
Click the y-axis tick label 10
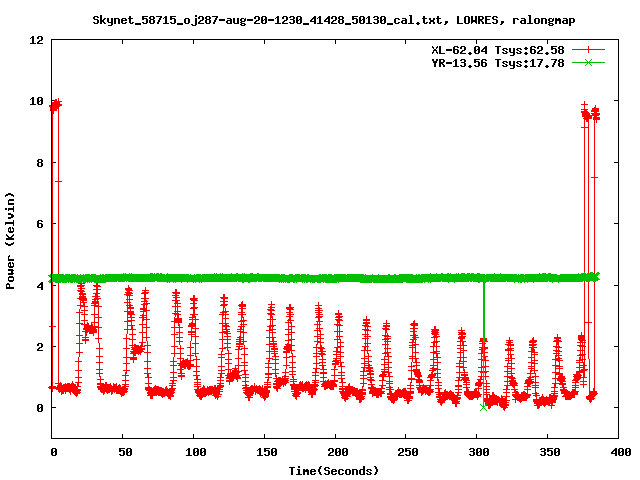tap(36, 101)
